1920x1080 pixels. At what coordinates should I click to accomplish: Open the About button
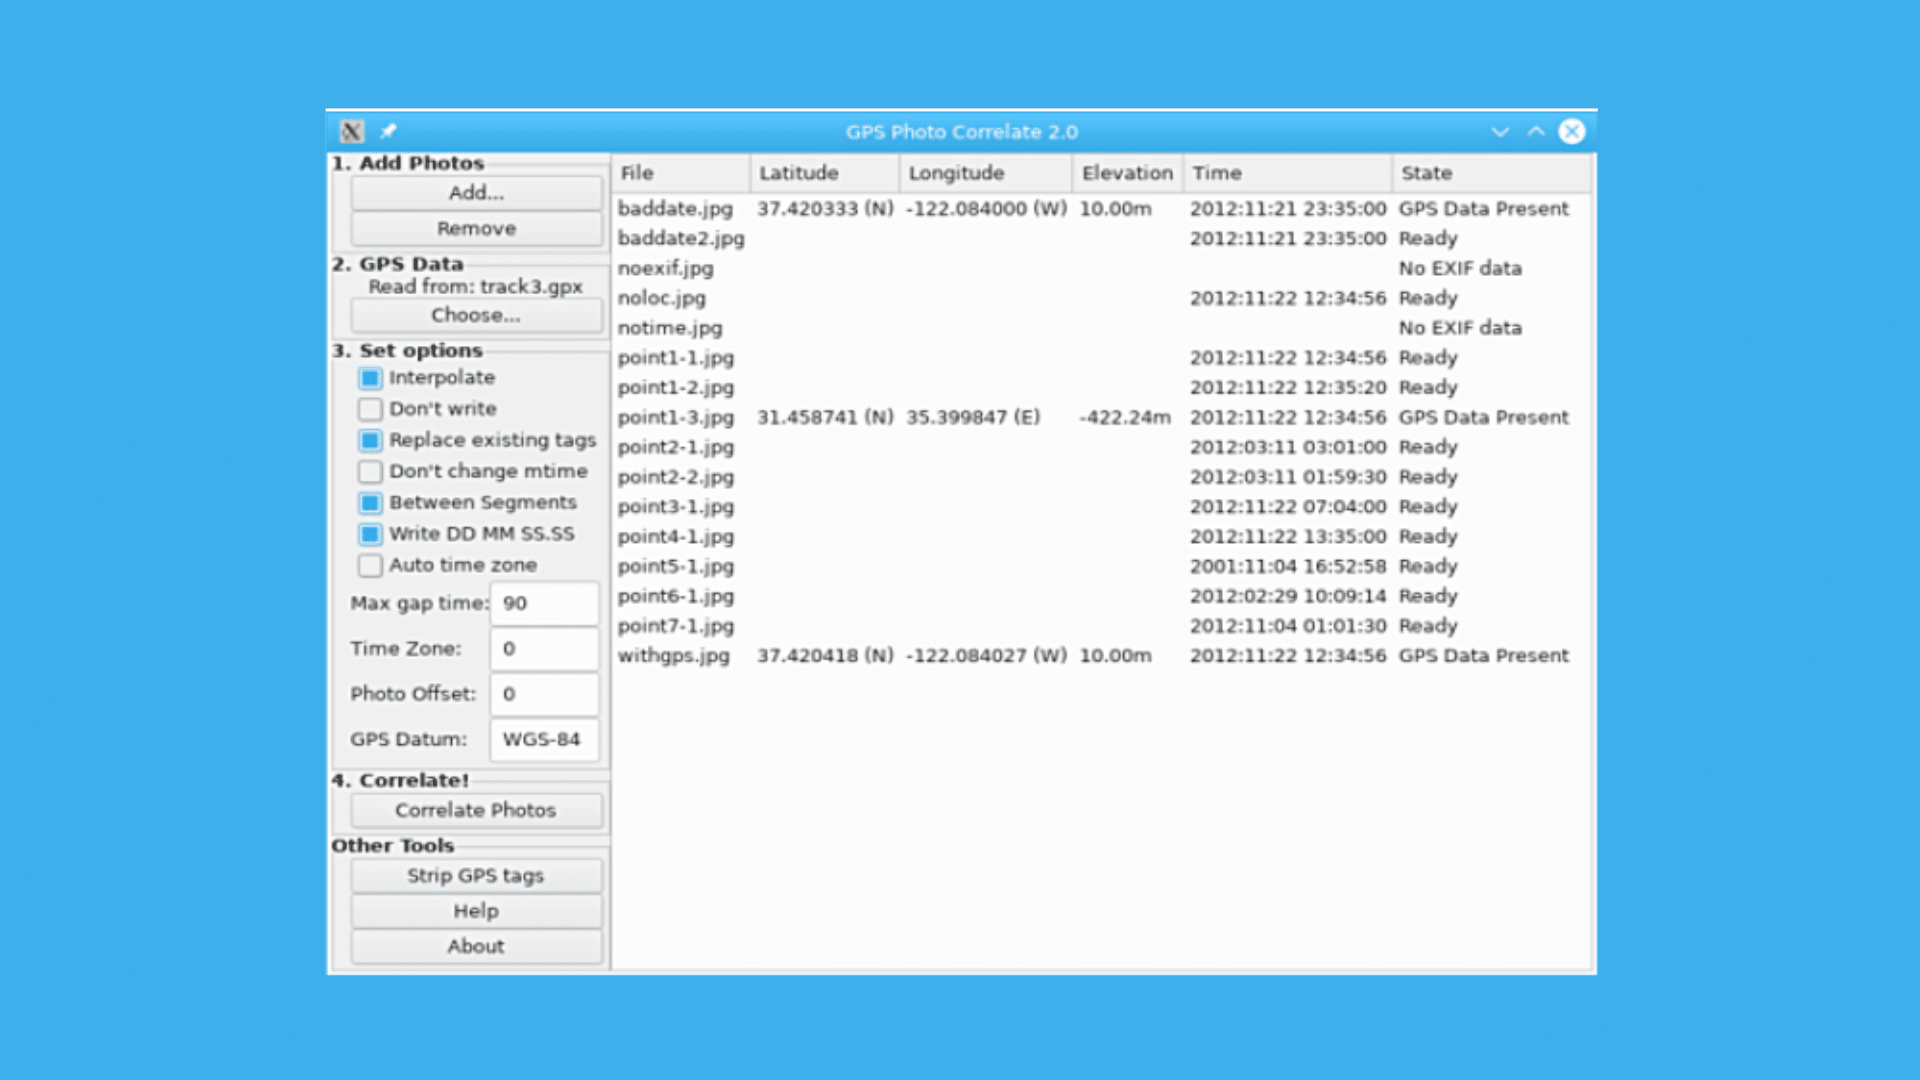(476, 946)
